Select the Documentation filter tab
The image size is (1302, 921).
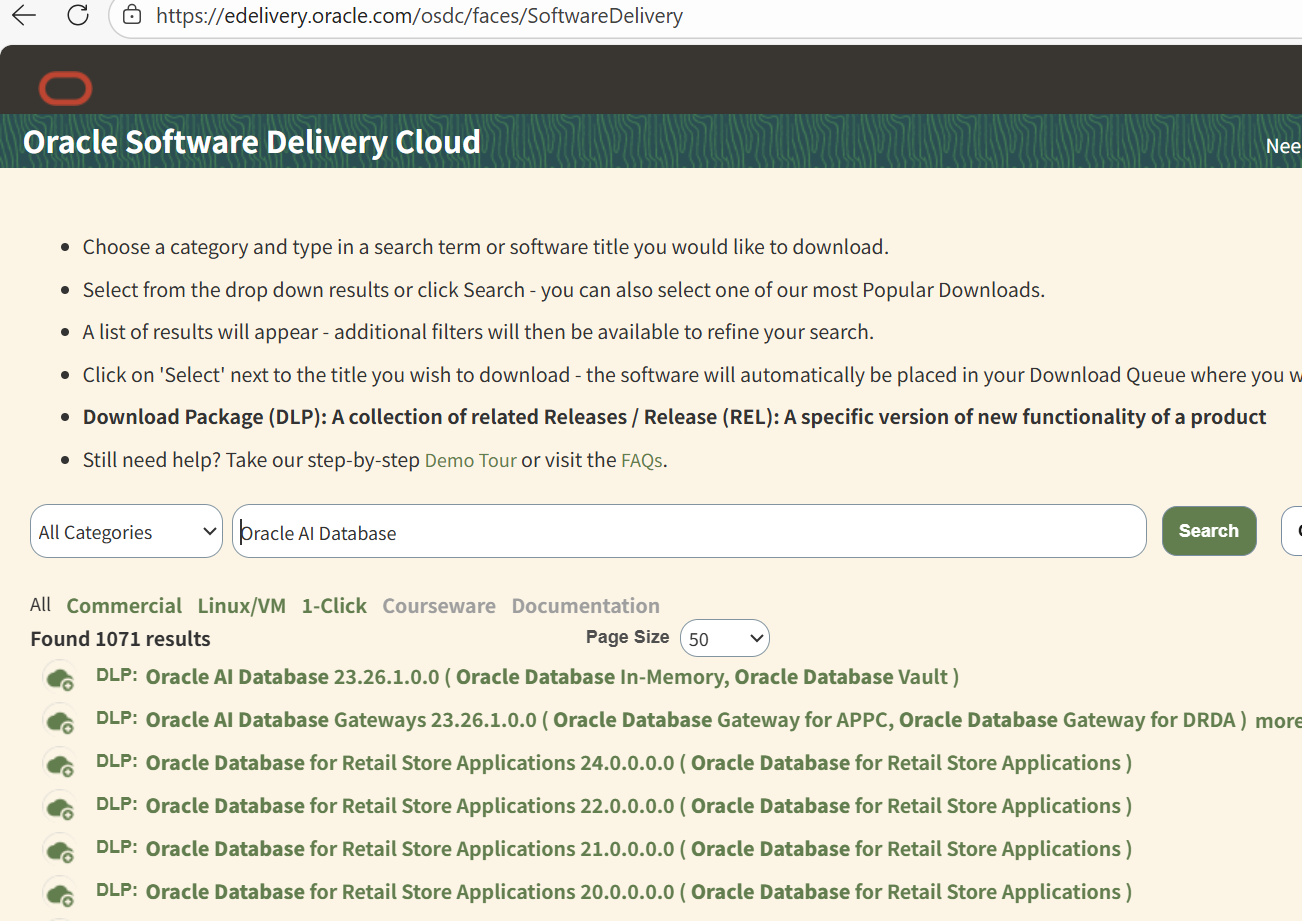[x=586, y=606]
